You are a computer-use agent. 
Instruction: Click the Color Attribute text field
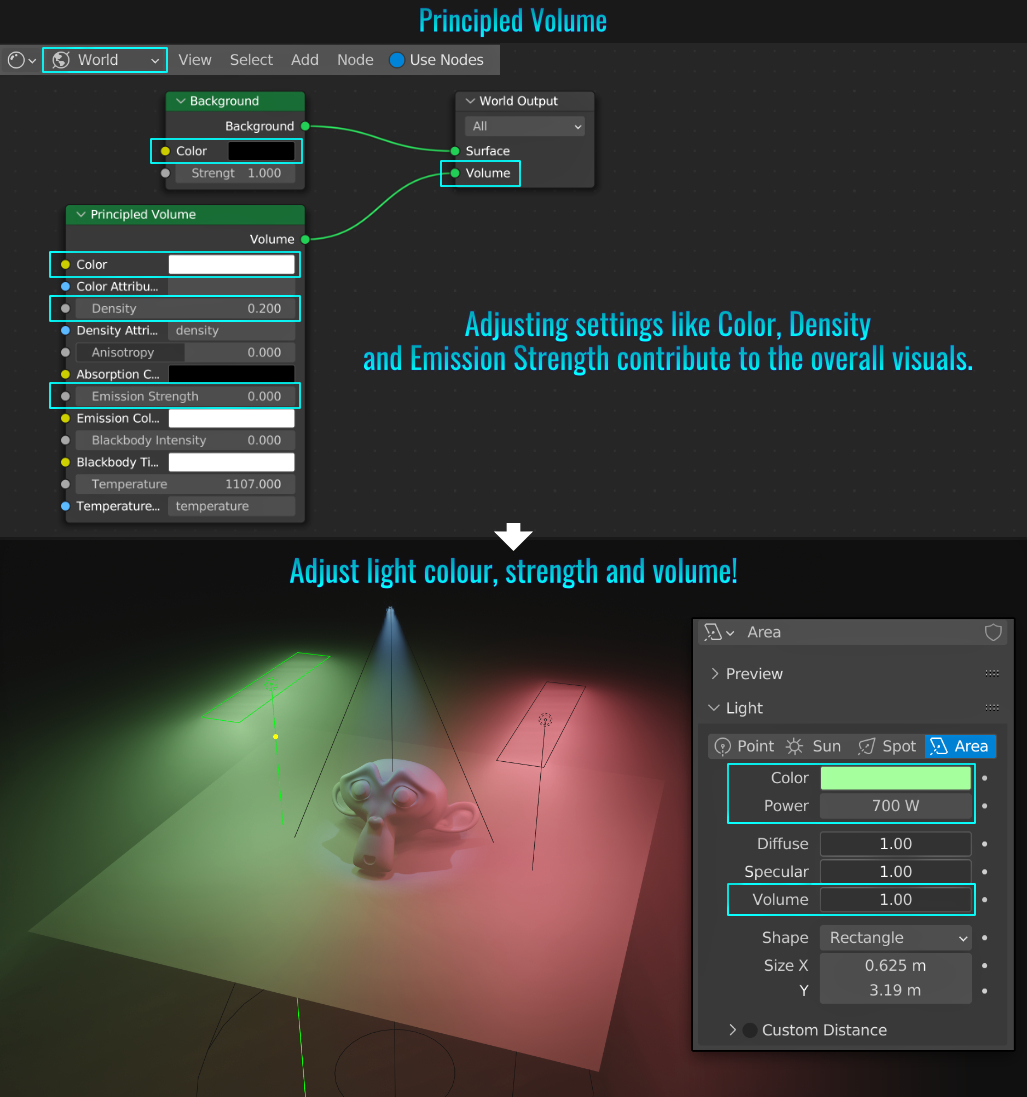point(232,287)
